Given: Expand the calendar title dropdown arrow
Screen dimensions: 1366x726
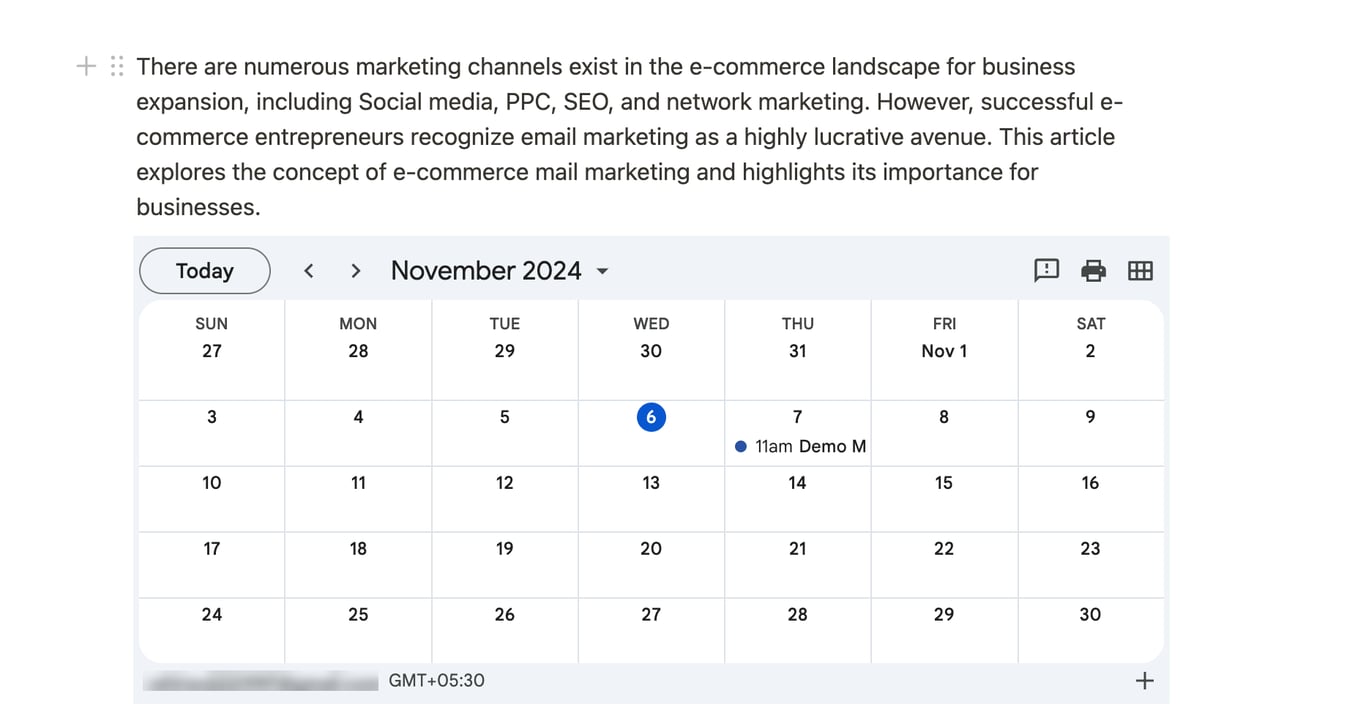Looking at the screenshot, I should point(601,271).
